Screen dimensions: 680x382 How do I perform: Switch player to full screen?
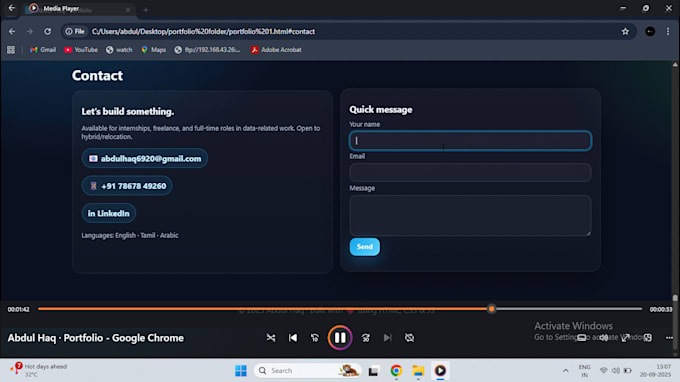click(625, 337)
